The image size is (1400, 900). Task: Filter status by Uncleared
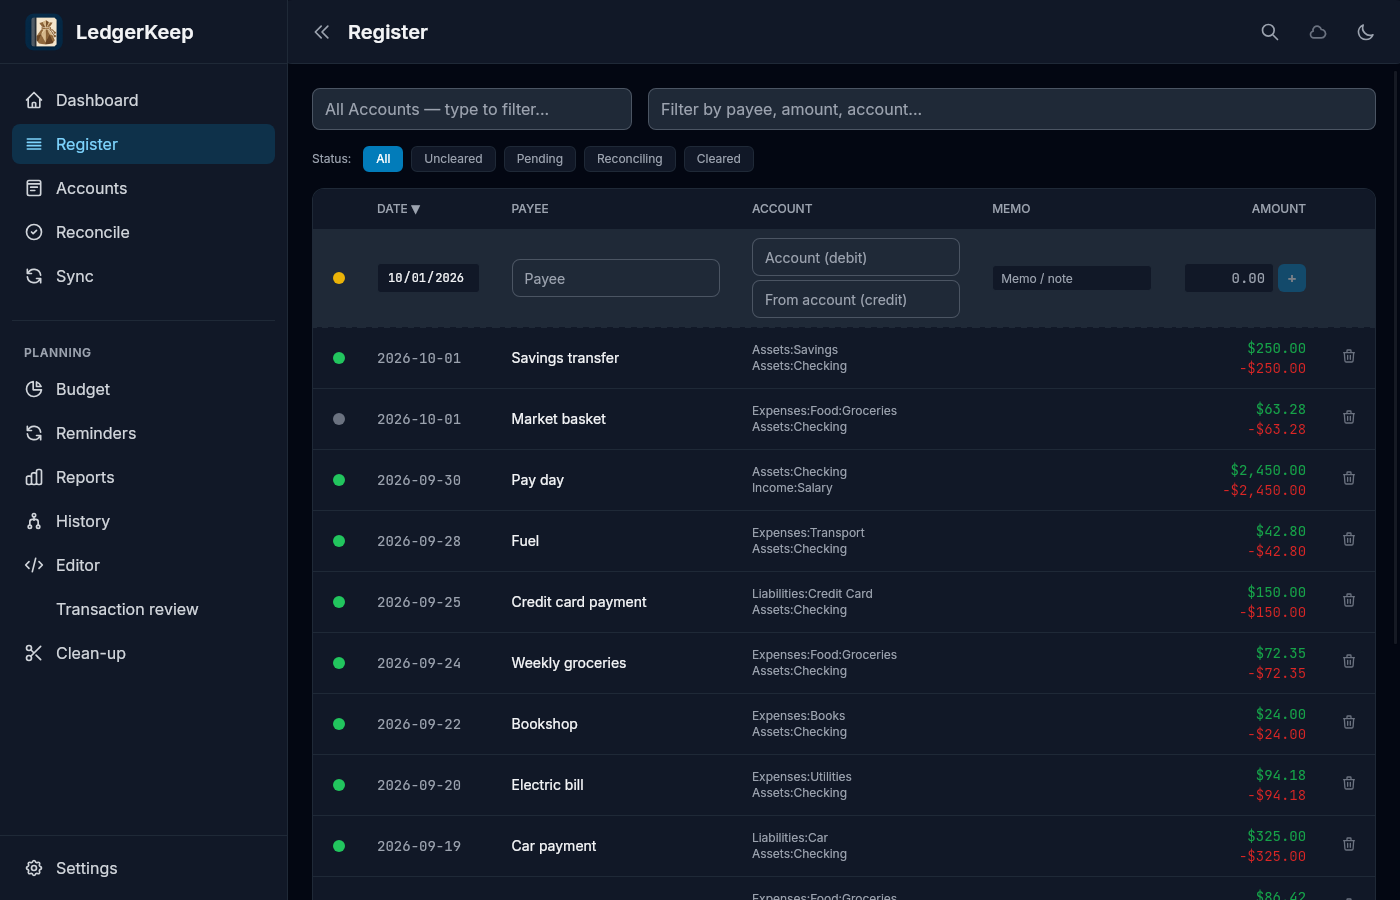453,159
